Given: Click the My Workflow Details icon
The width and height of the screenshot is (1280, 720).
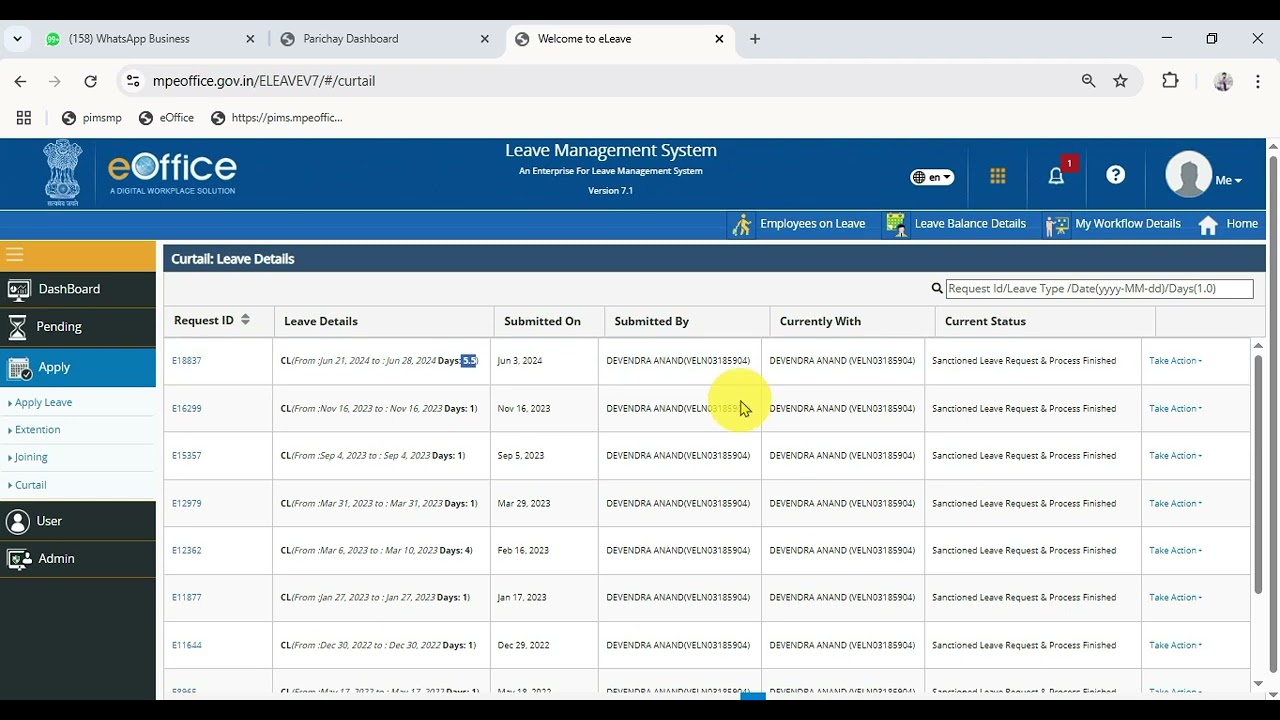Looking at the screenshot, I should point(1057,225).
